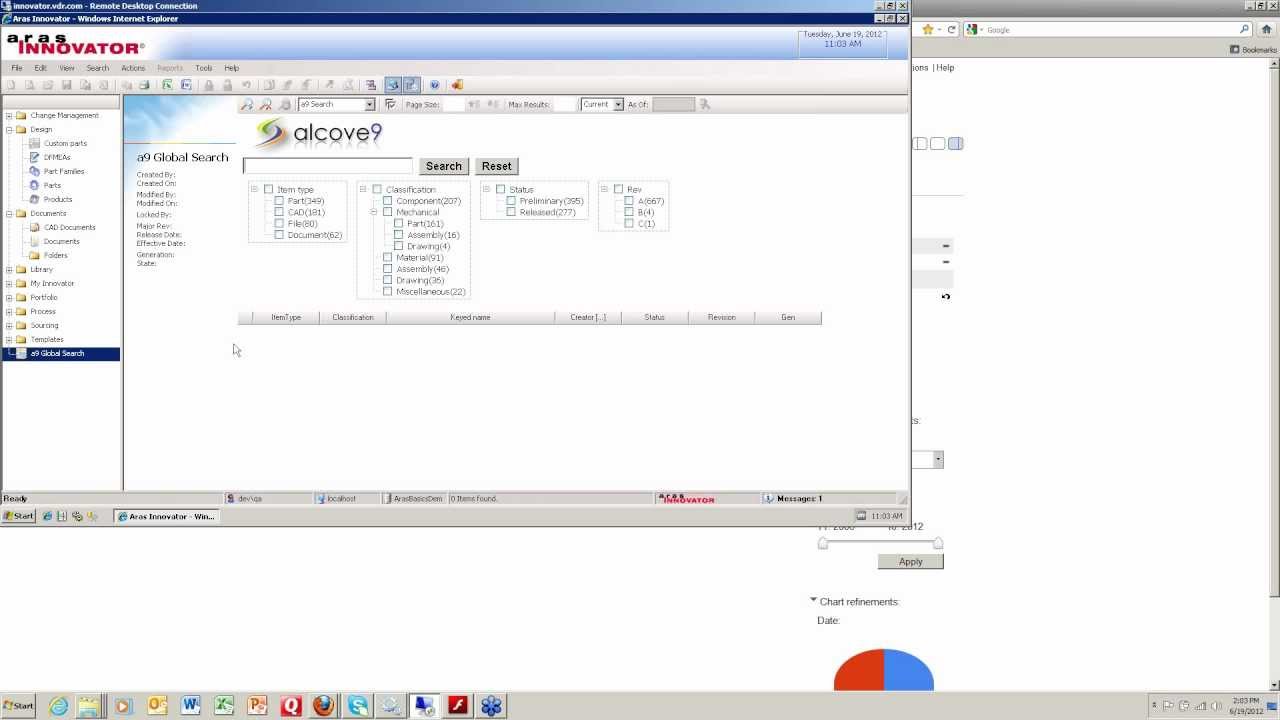This screenshot has width=1280, height=720.
Task: Select Folders under Documents
Action: pyautogui.click(x=56, y=255)
